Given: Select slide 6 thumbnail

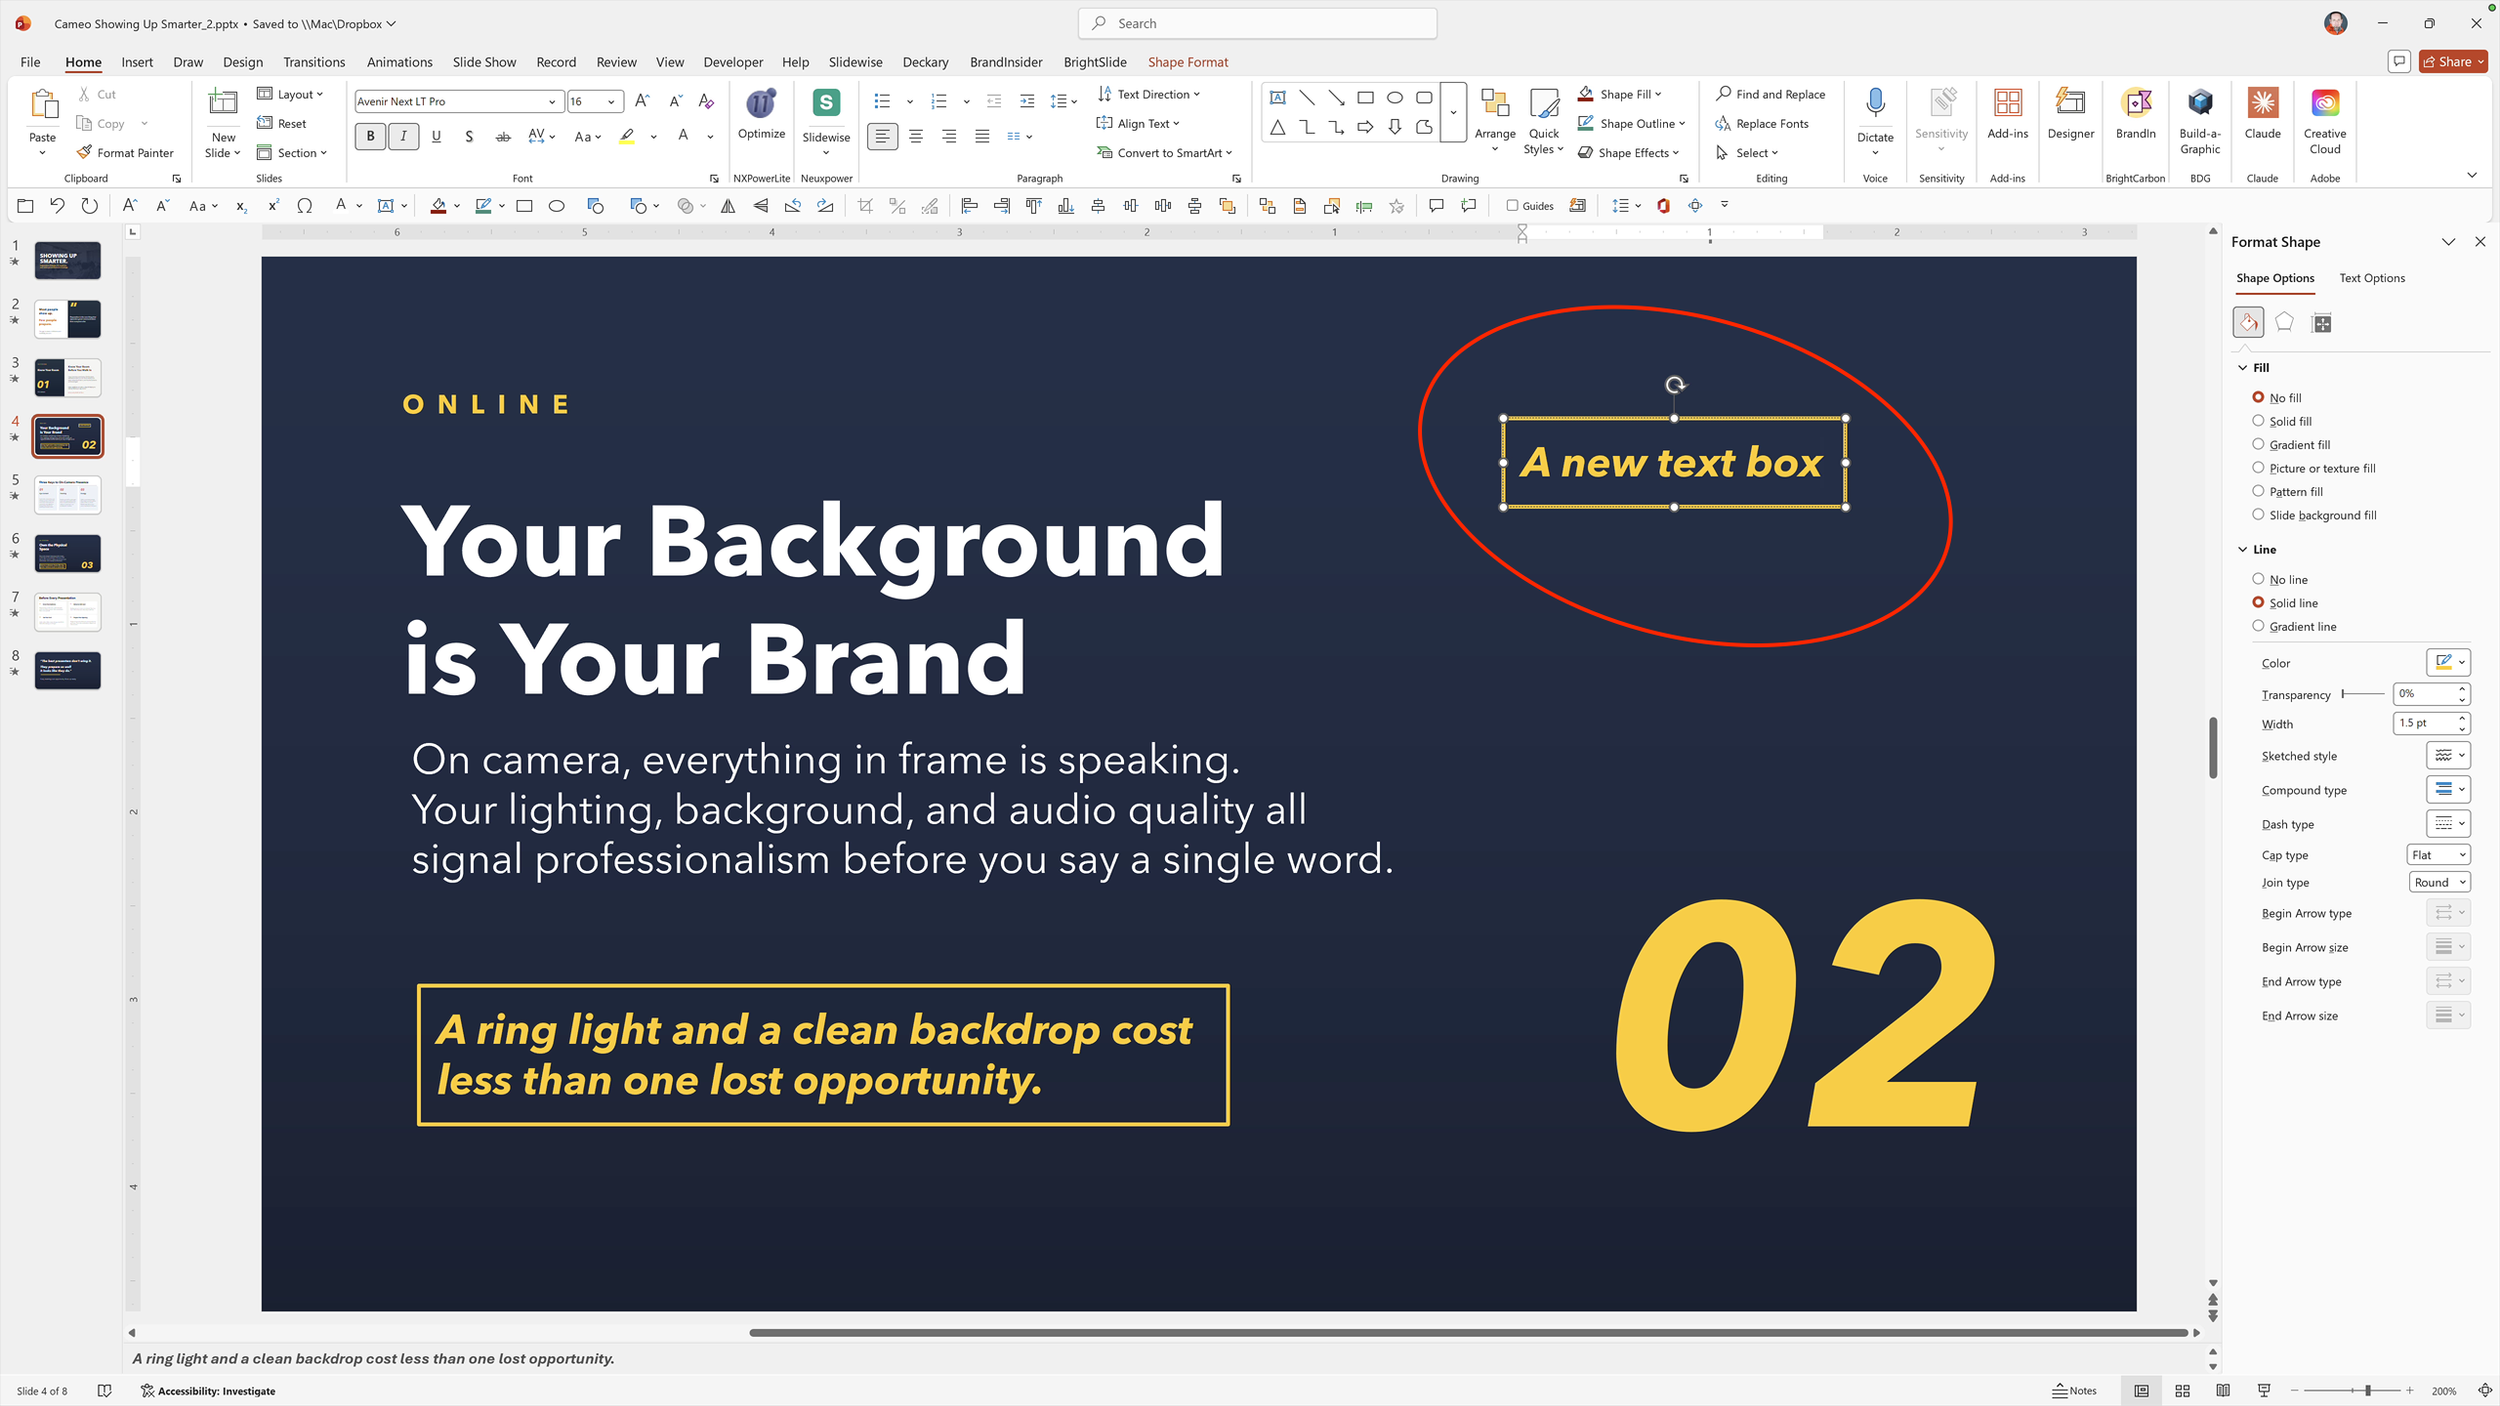Looking at the screenshot, I should 67,553.
